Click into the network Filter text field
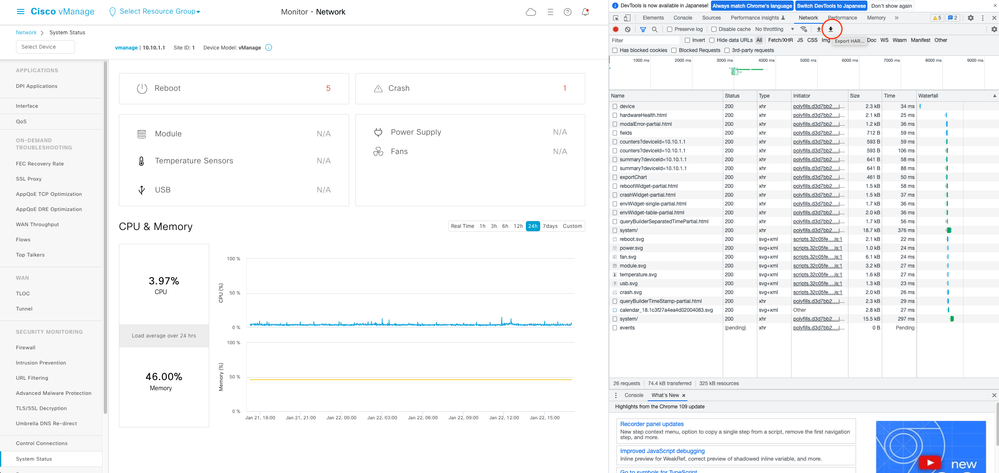Viewport: 999px width, 473px height. (x=643, y=40)
